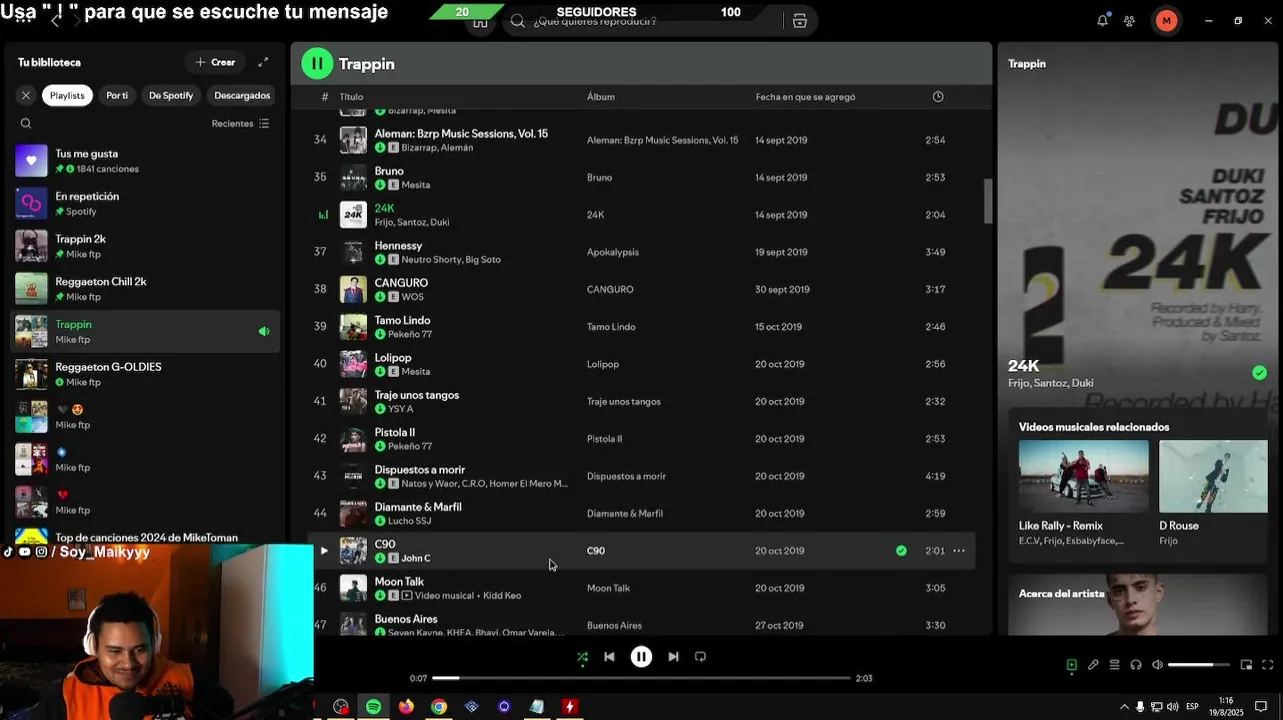Open the Pekeño 77 artist link under Pistola II

point(410,446)
